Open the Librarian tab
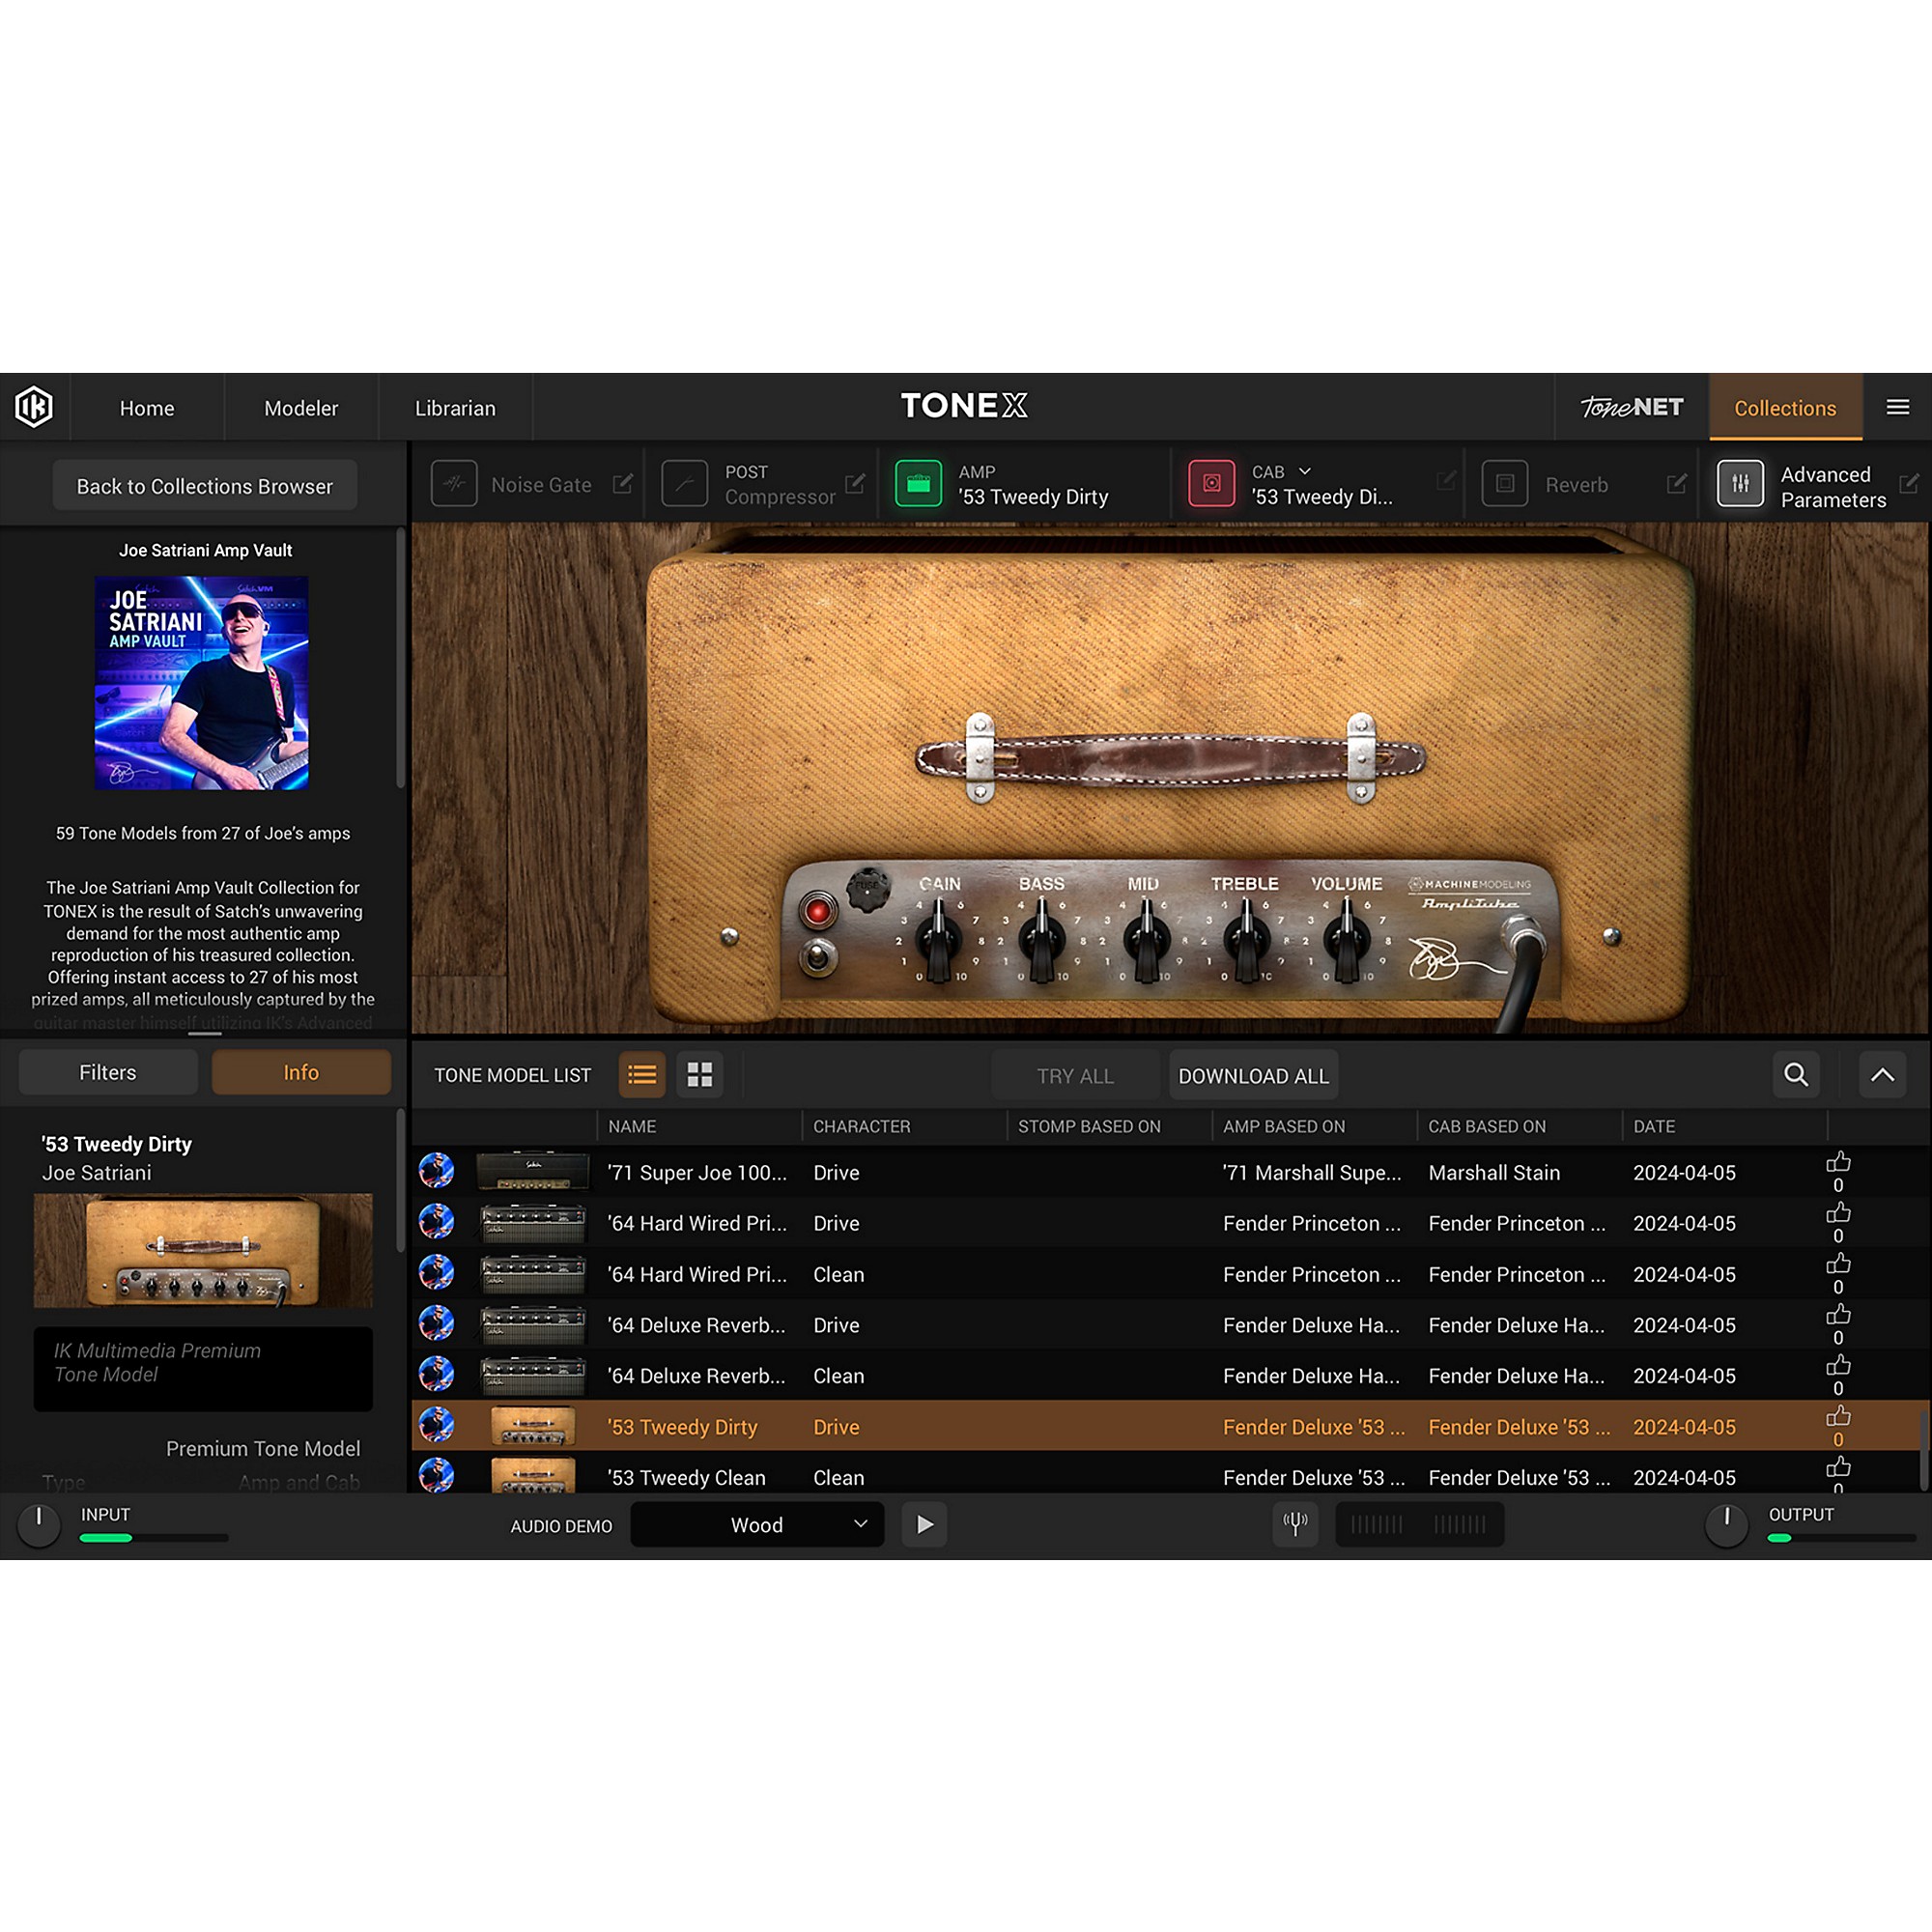The width and height of the screenshot is (1932, 1932). [455, 408]
